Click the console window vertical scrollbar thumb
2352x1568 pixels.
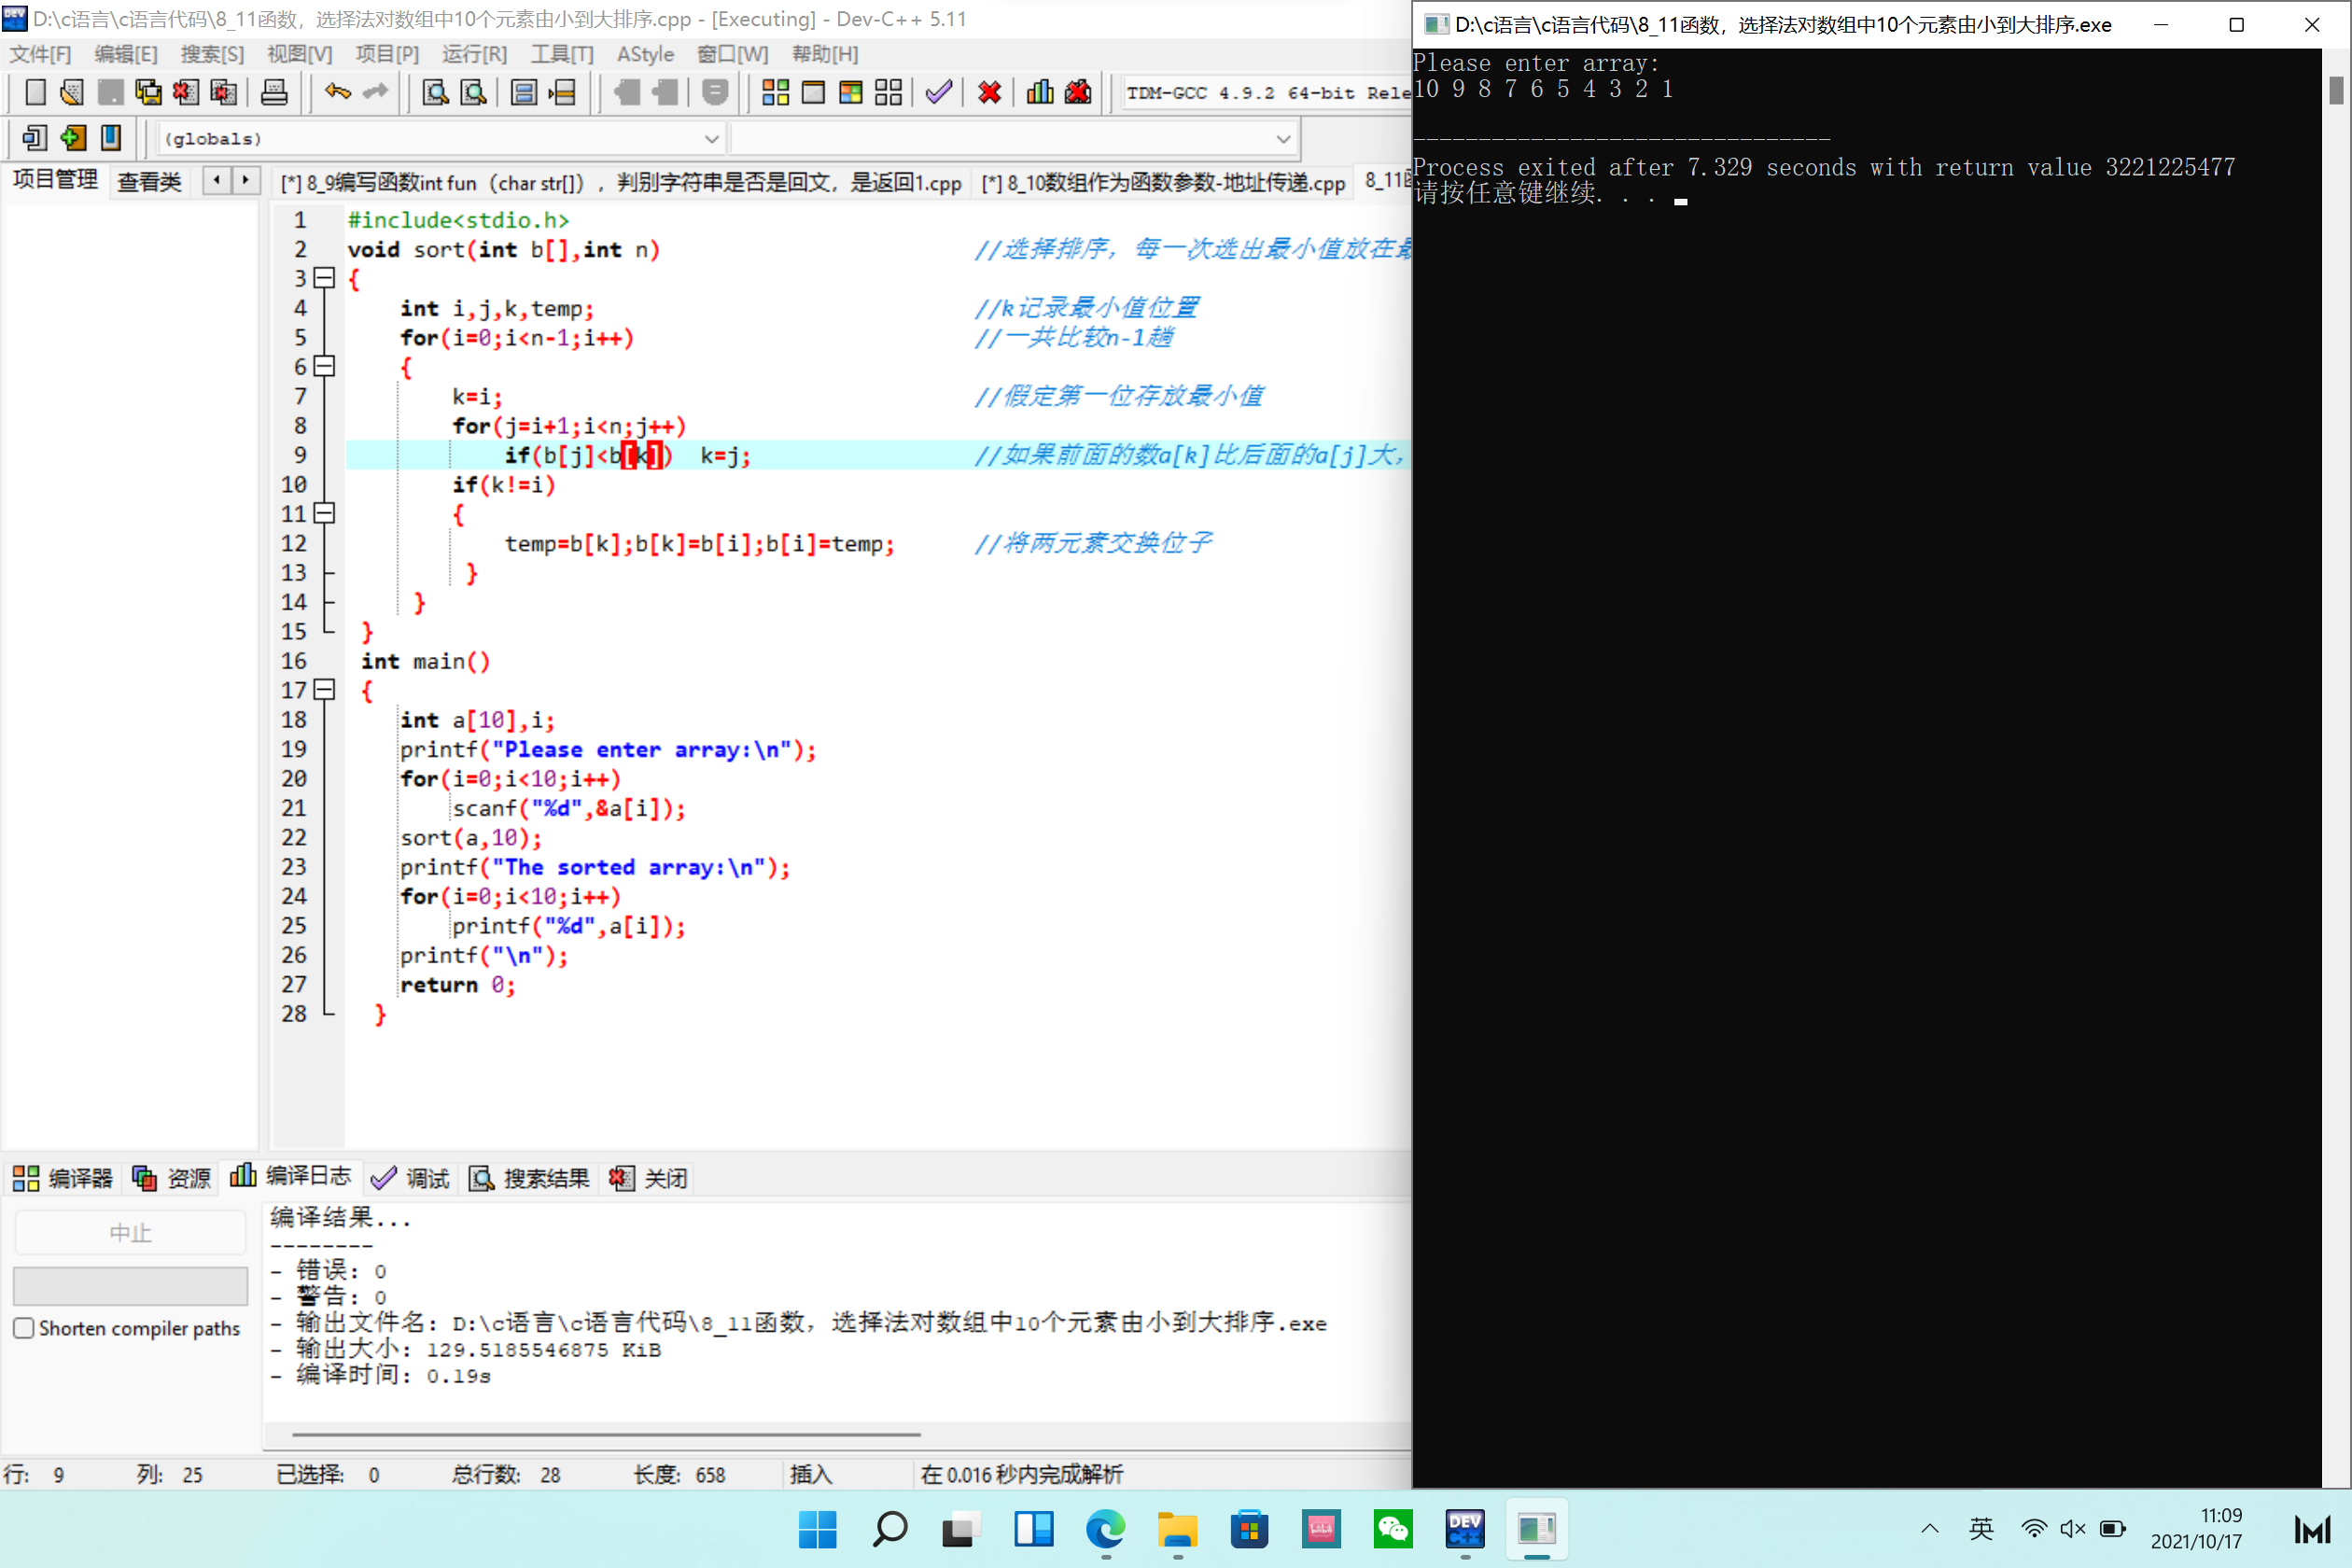(x=2336, y=90)
